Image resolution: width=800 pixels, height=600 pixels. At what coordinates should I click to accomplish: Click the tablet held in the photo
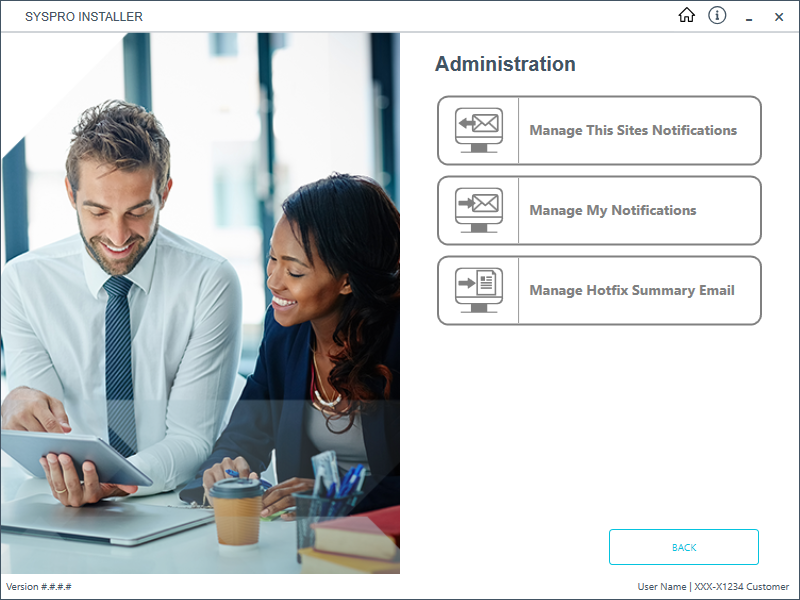(76, 457)
